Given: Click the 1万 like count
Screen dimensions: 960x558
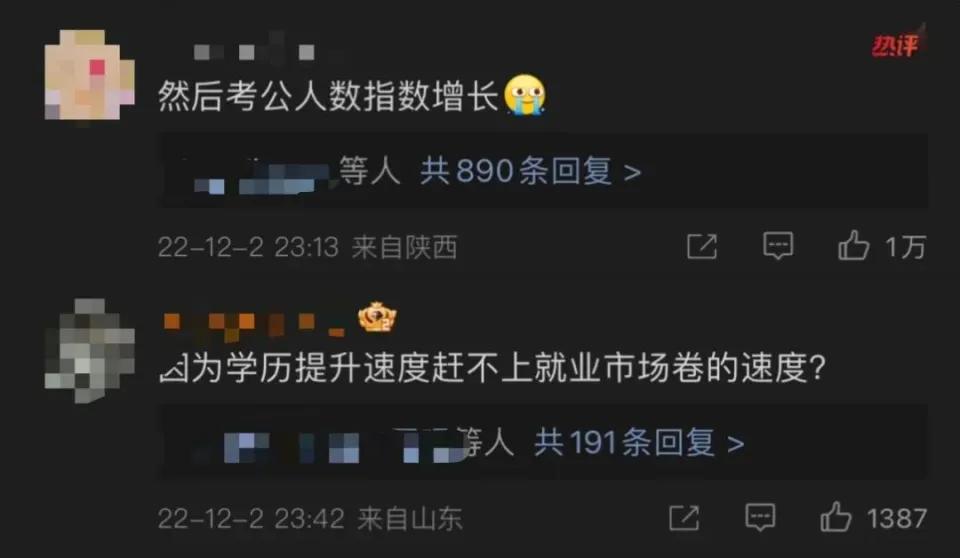Looking at the screenshot, I should point(905,247).
